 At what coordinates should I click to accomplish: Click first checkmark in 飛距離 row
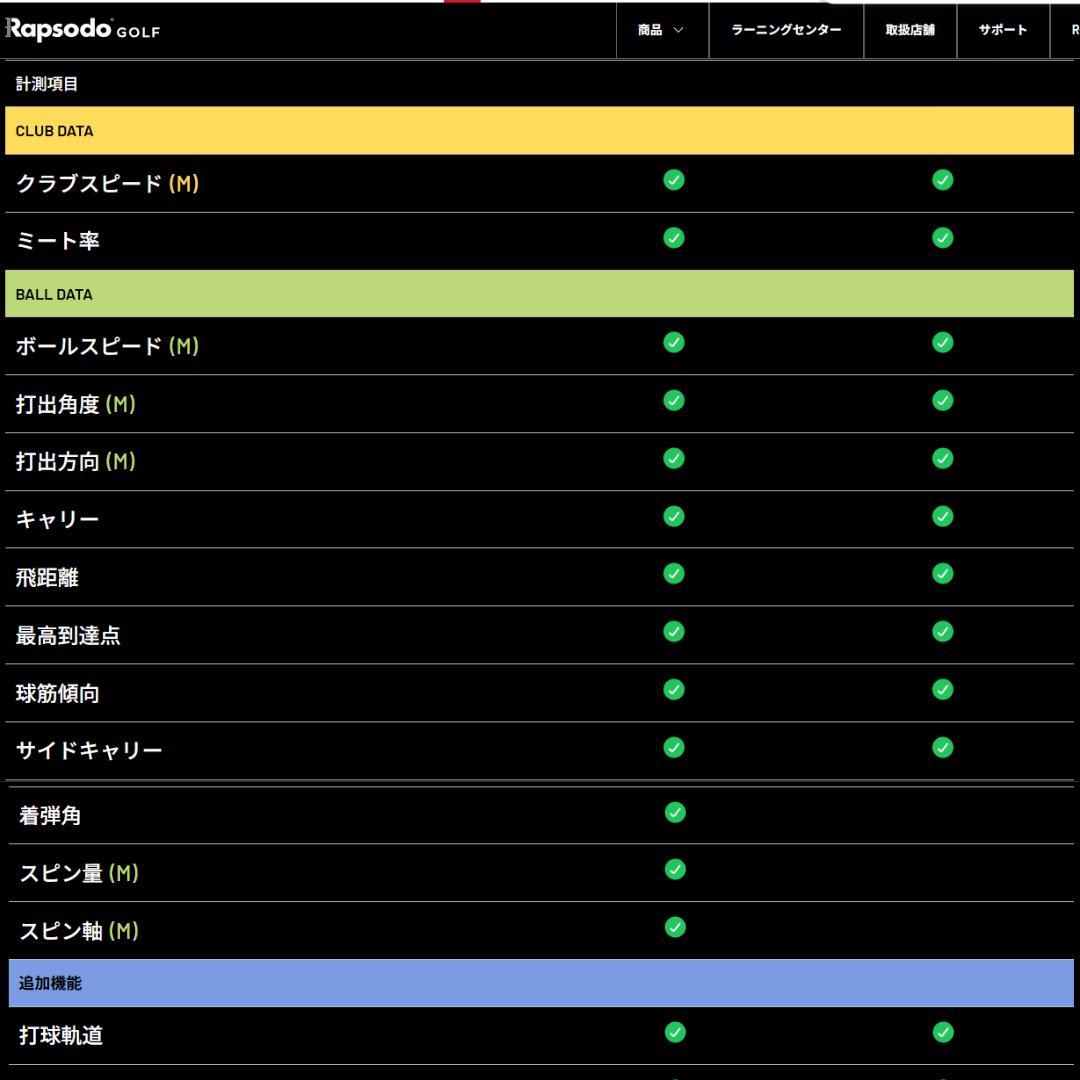pos(674,573)
